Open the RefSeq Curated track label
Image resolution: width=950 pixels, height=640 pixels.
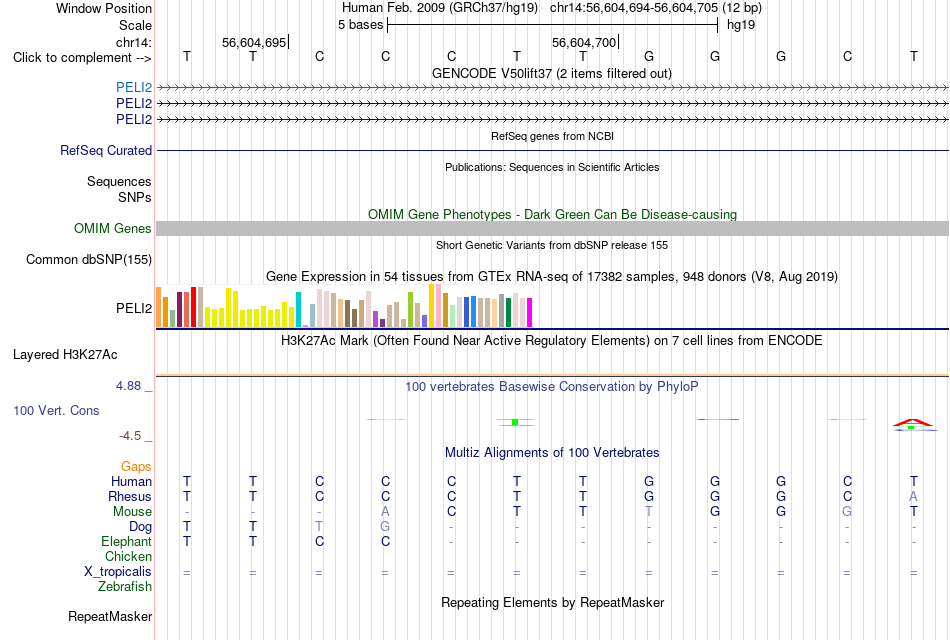click(x=106, y=150)
